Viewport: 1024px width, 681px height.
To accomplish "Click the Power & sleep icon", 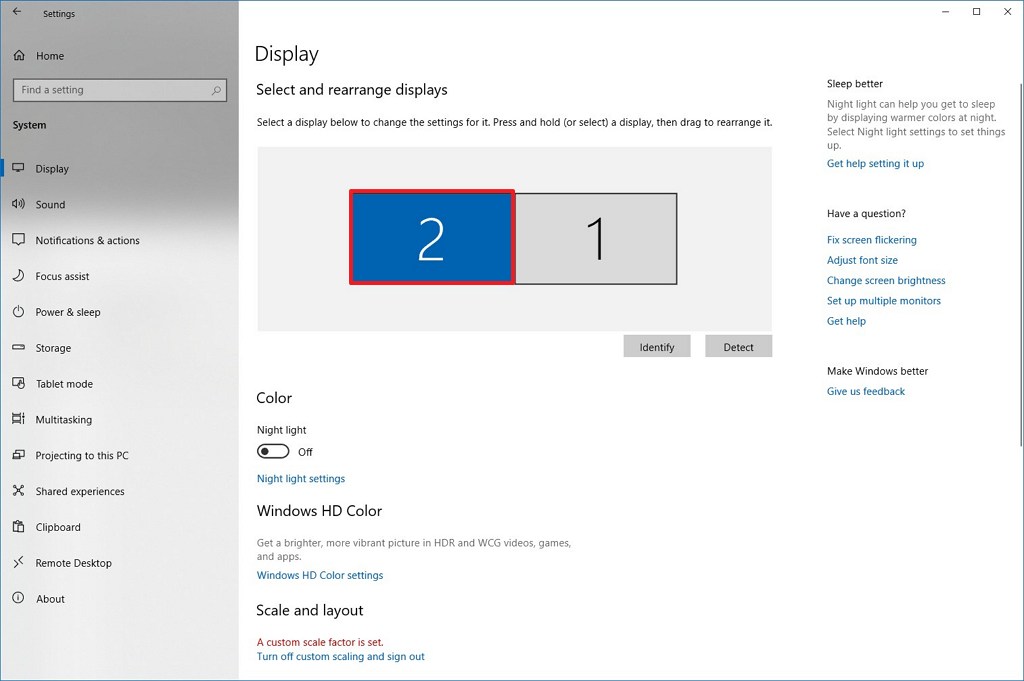I will [x=18, y=311].
